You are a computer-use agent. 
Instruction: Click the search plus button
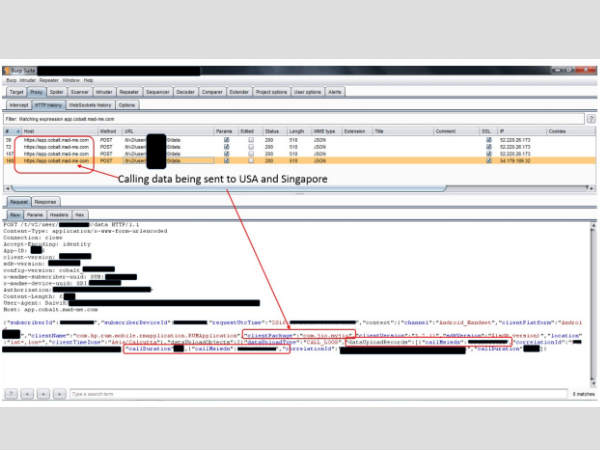click(43, 395)
